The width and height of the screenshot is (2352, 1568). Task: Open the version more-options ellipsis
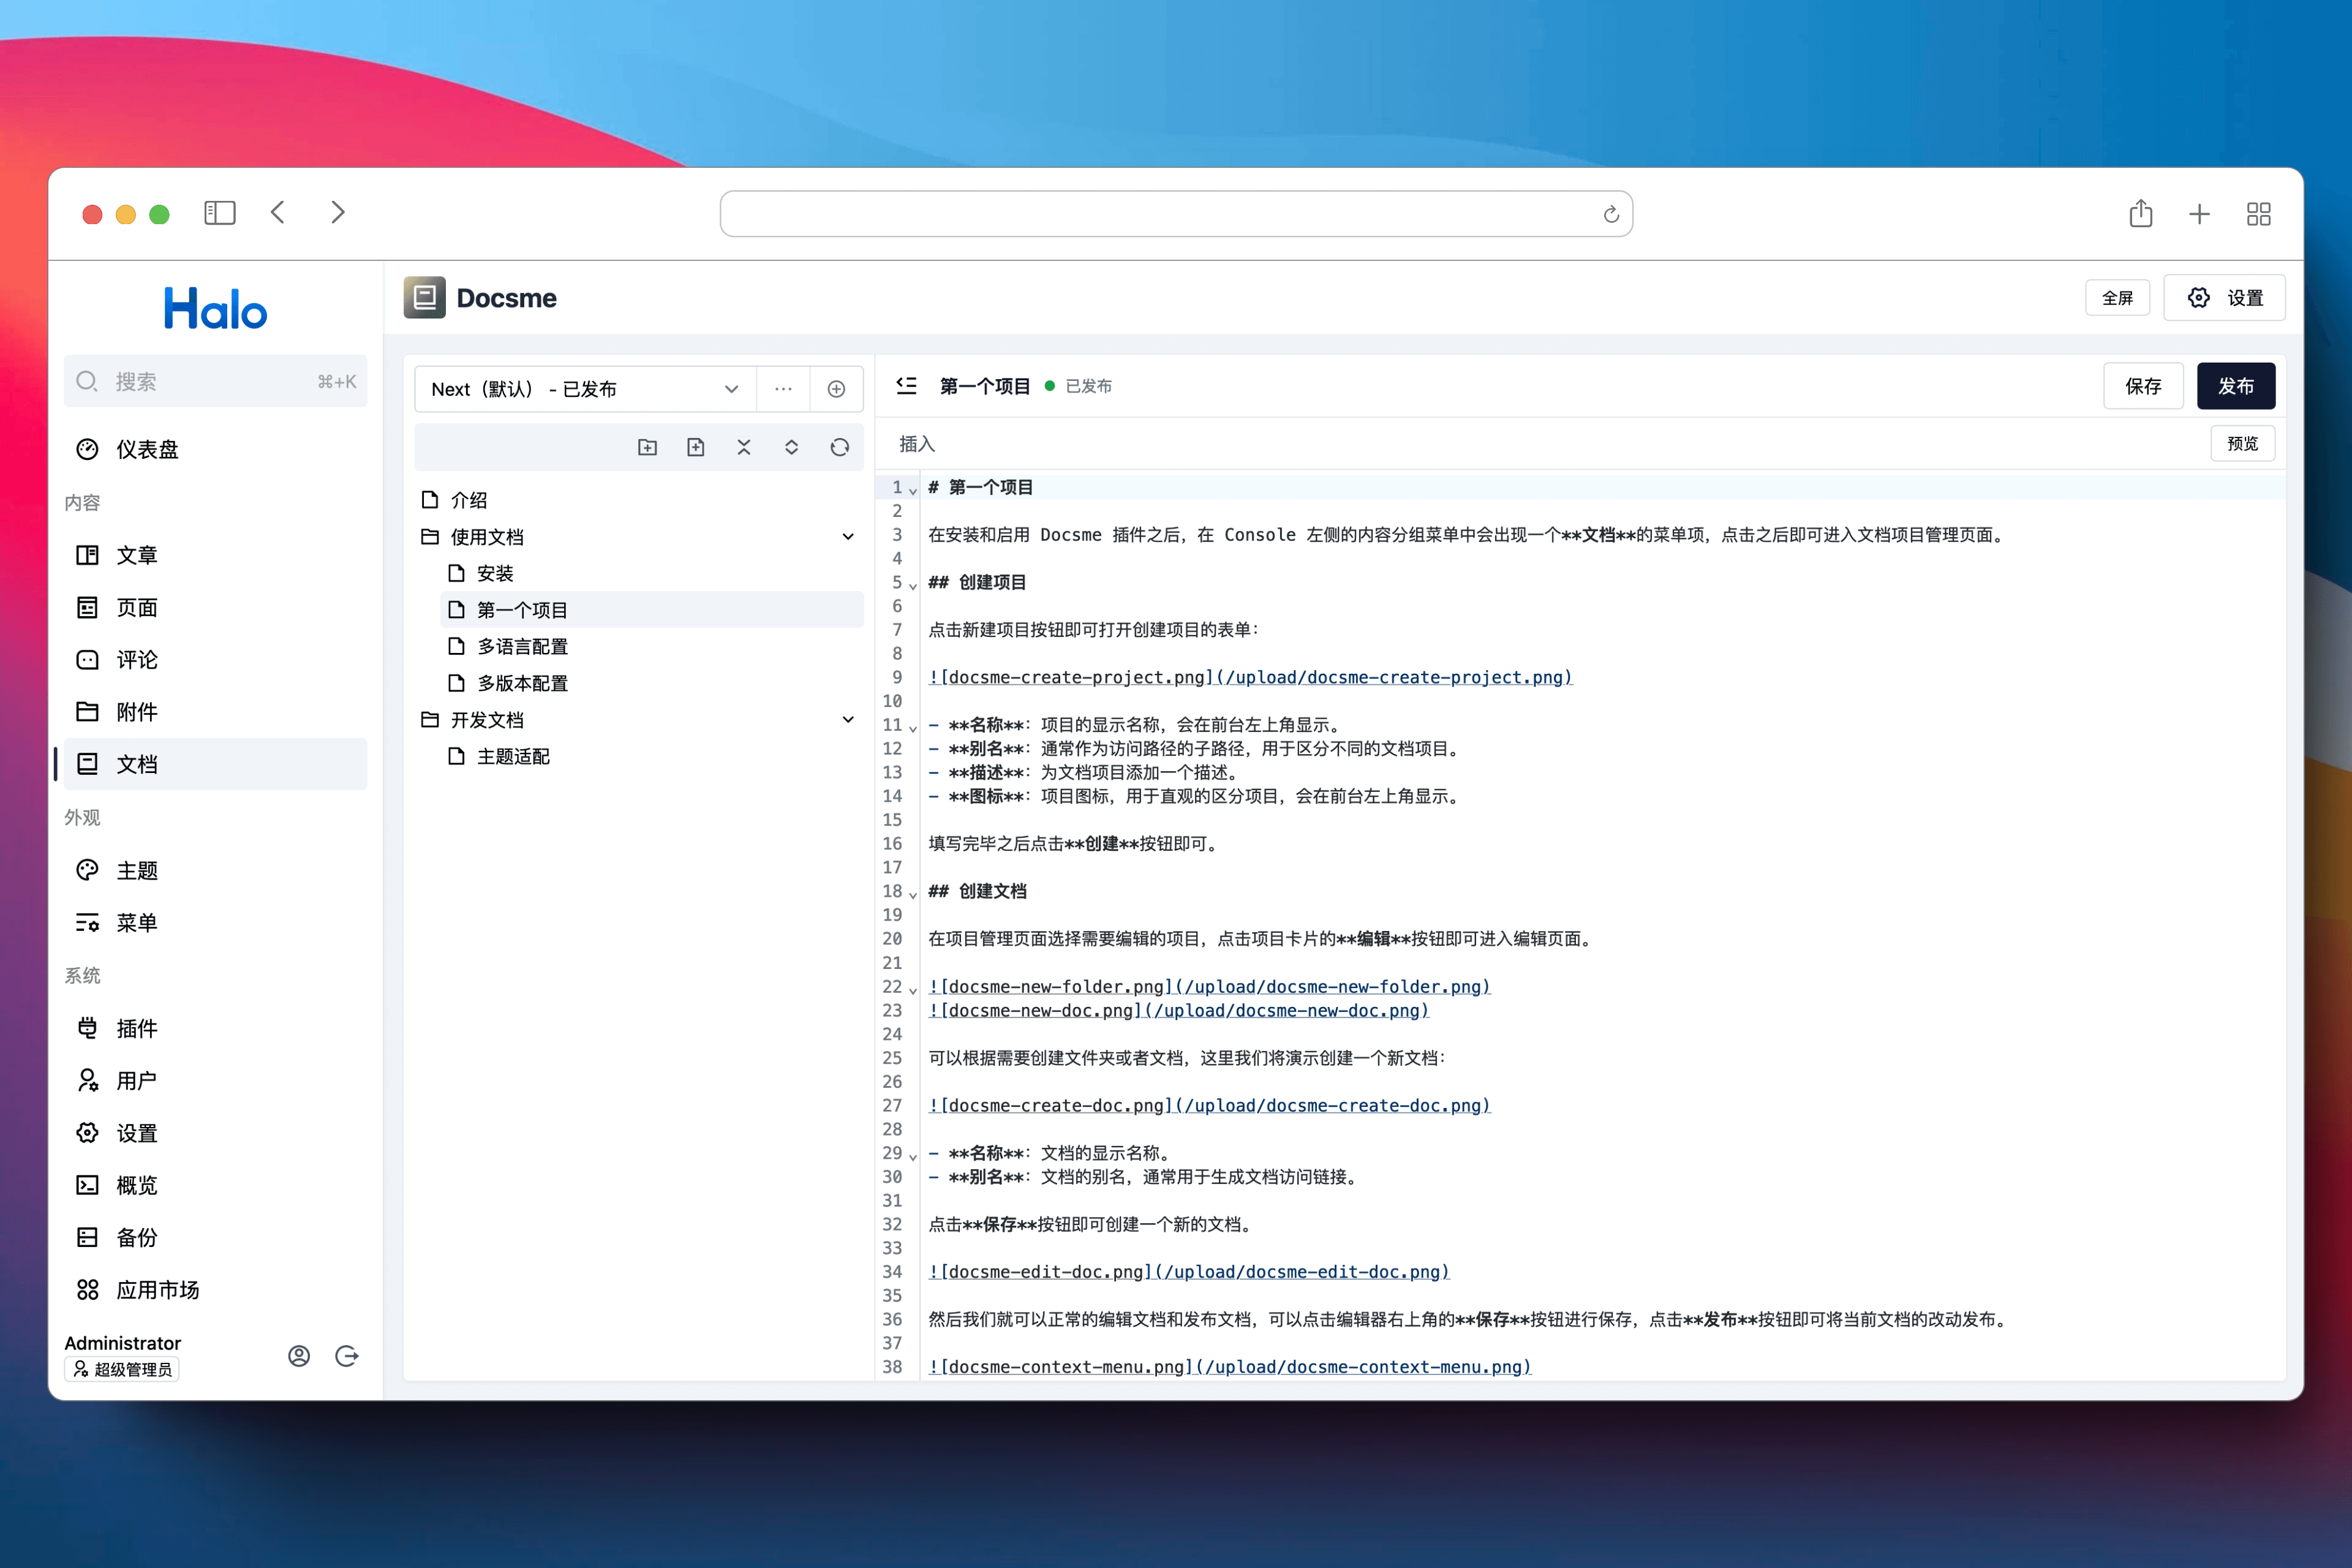click(x=783, y=389)
